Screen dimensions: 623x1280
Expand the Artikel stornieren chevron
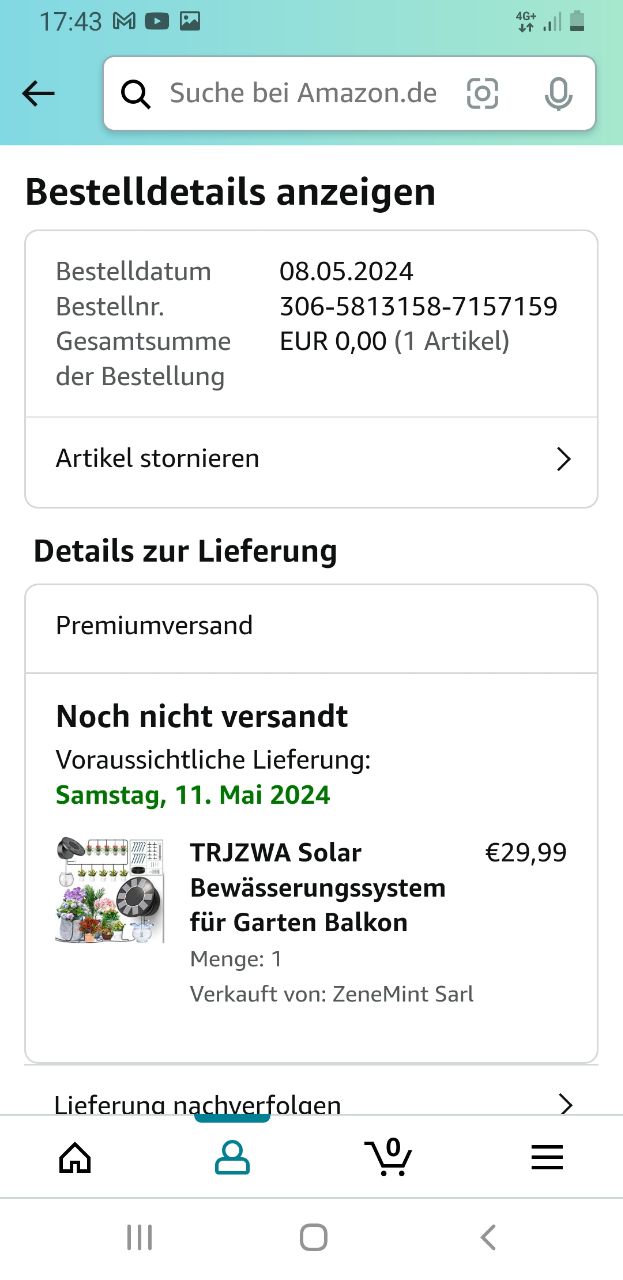pos(564,459)
